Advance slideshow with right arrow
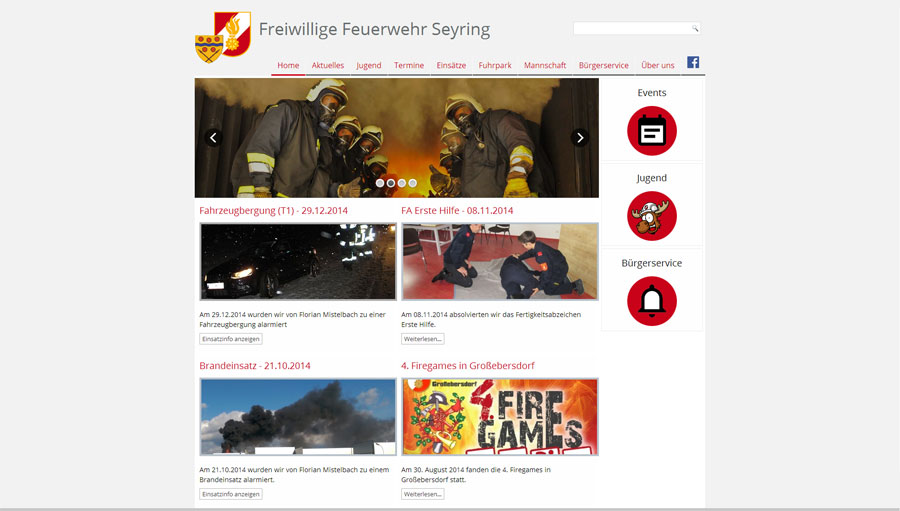This screenshot has width=900, height=511. click(x=580, y=138)
